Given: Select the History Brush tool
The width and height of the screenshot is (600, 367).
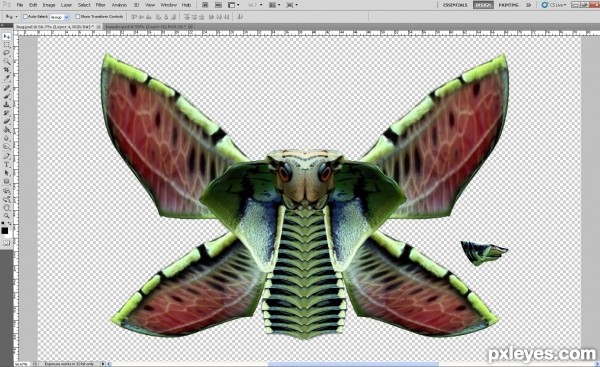Looking at the screenshot, I should tap(7, 113).
